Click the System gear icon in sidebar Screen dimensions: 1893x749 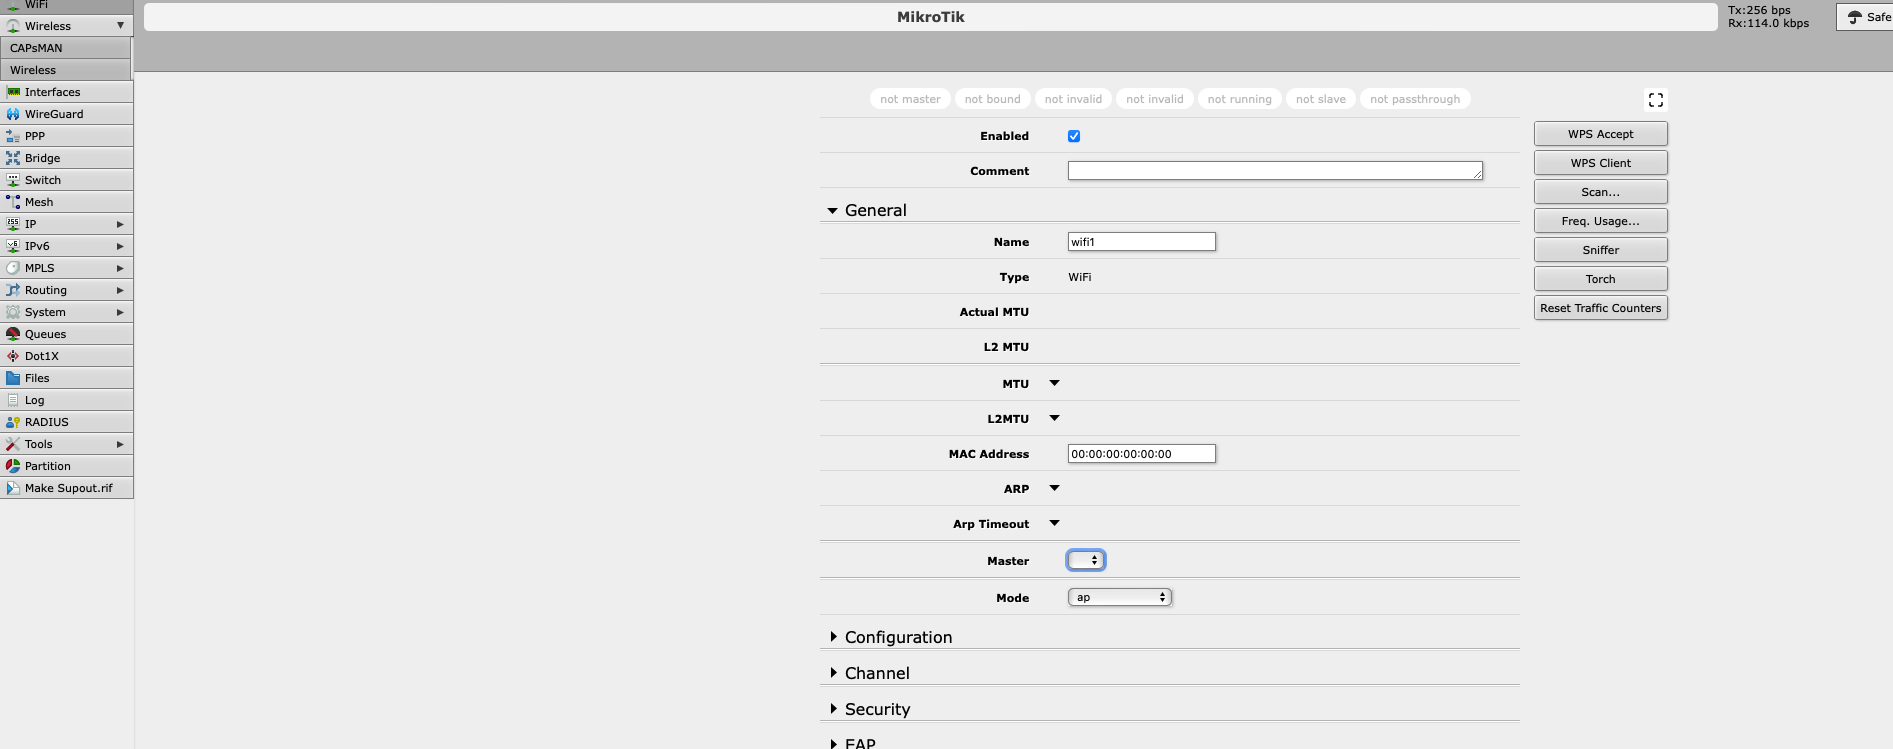click(13, 312)
